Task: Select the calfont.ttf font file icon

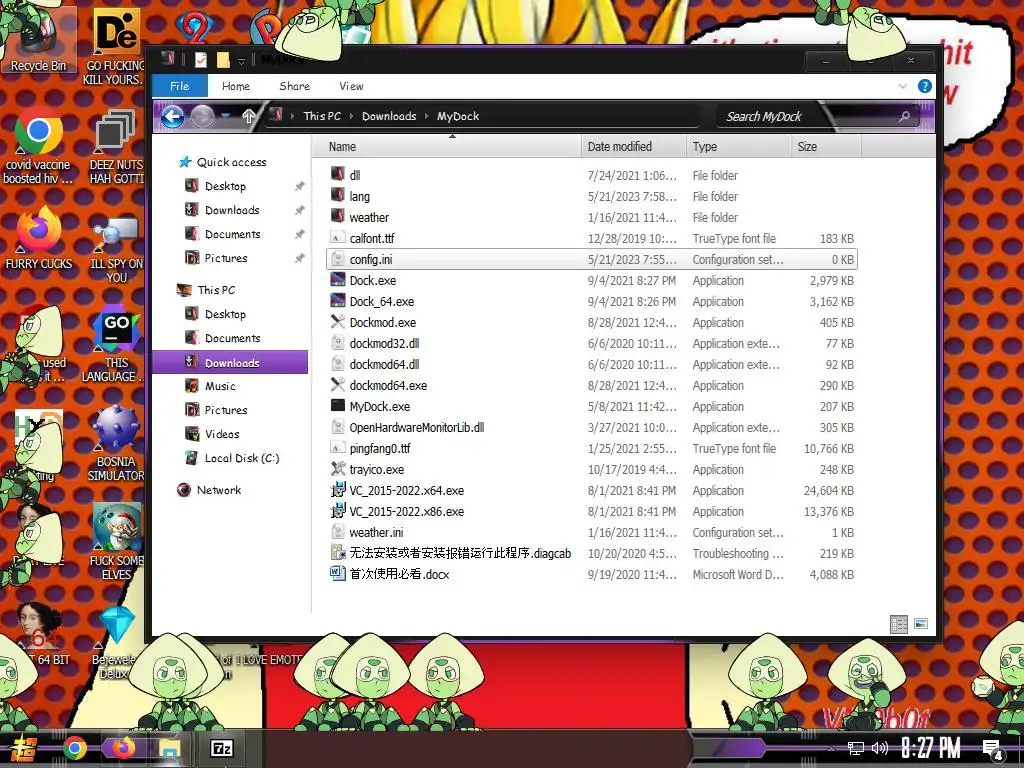Action: click(x=338, y=238)
